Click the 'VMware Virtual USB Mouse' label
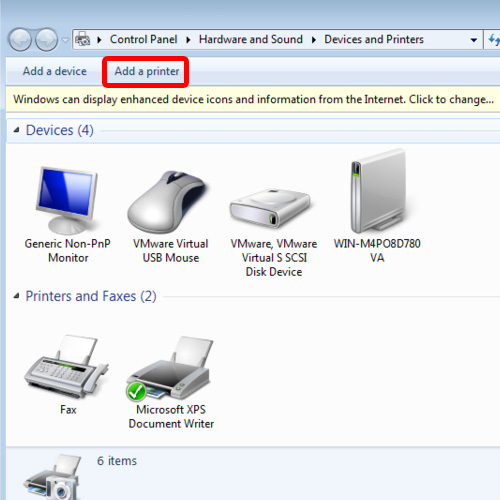The image size is (500, 500). click(x=171, y=251)
